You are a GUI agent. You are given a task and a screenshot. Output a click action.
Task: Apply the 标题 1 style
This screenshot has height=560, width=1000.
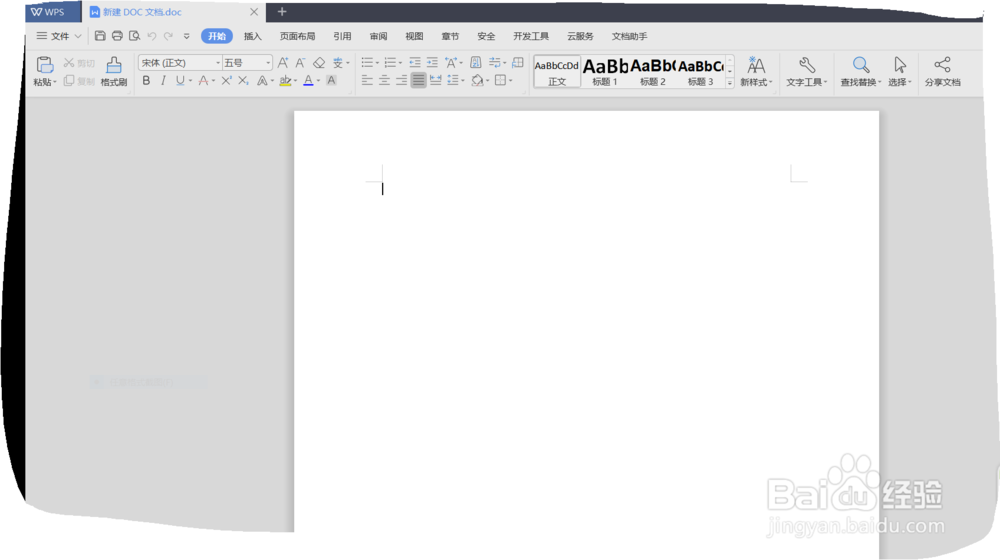click(605, 71)
